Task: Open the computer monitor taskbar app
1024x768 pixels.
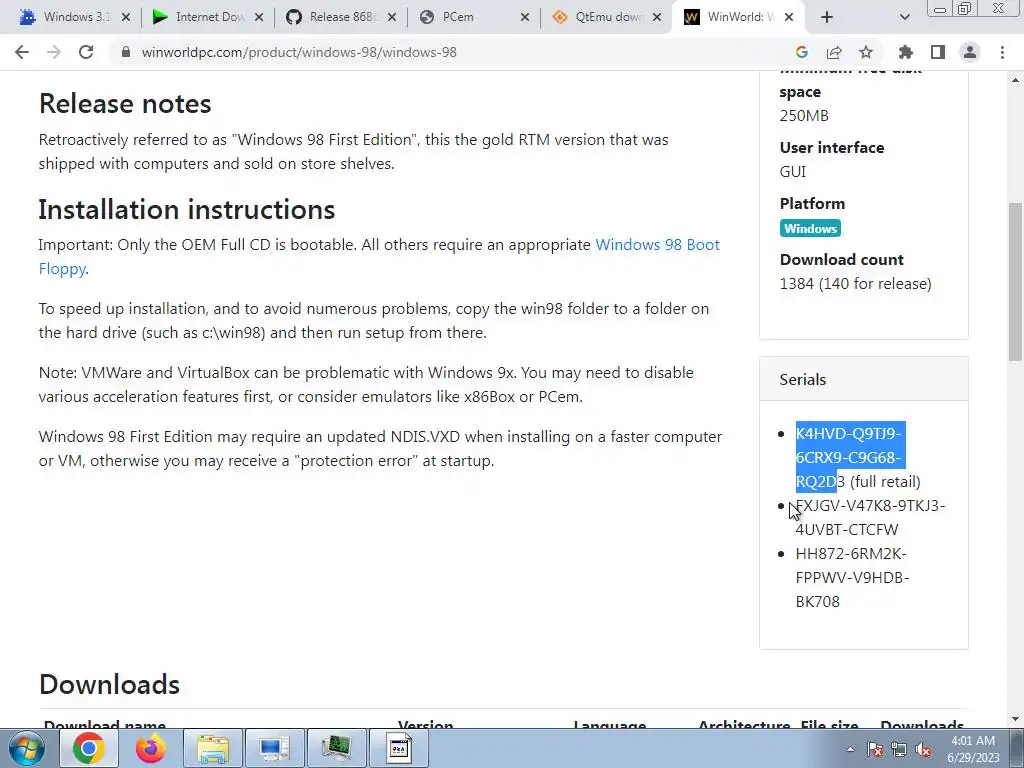Action: [x=274, y=748]
